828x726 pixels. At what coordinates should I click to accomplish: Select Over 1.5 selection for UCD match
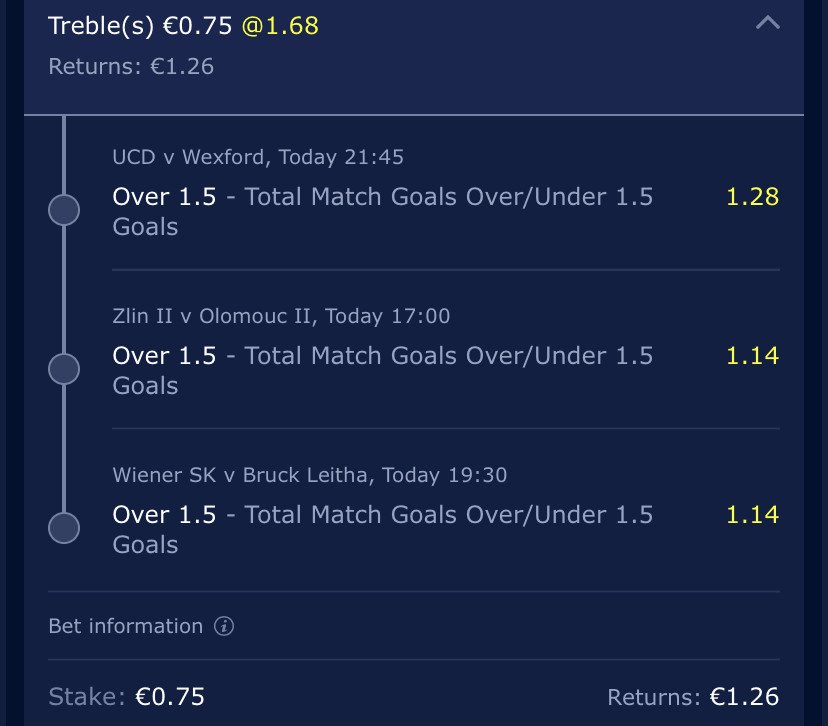click(x=164, y=197)
